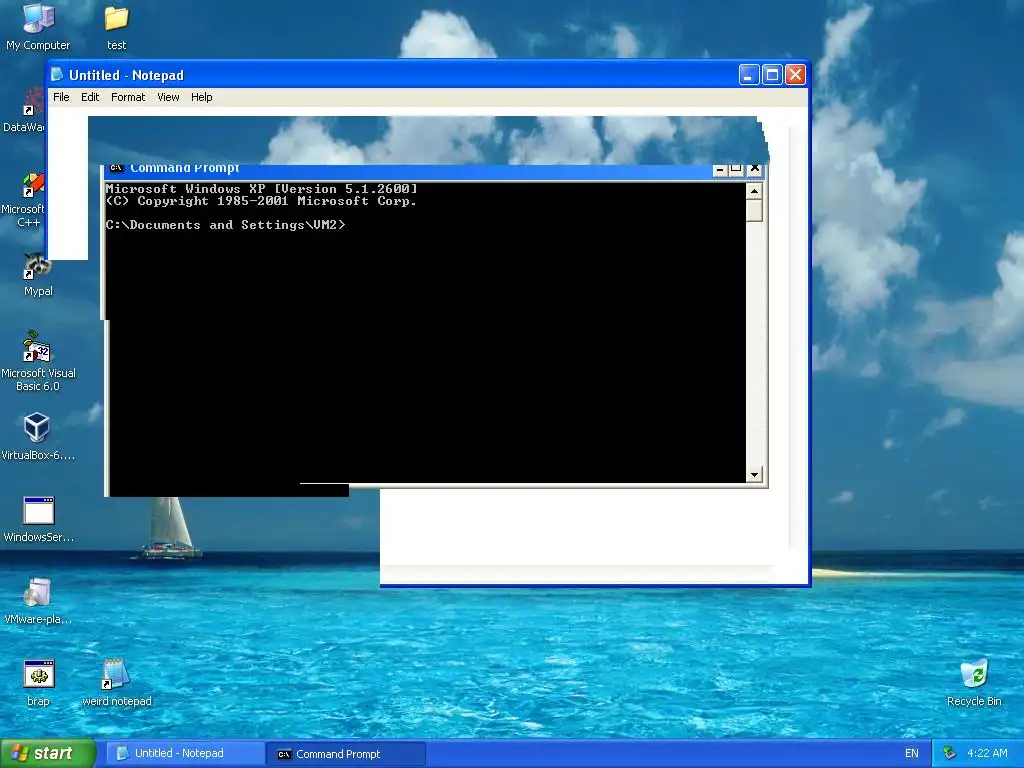Switch to Untitled - Notepad taskbar button
The image size is (1024, 768).
coord(185,753)
